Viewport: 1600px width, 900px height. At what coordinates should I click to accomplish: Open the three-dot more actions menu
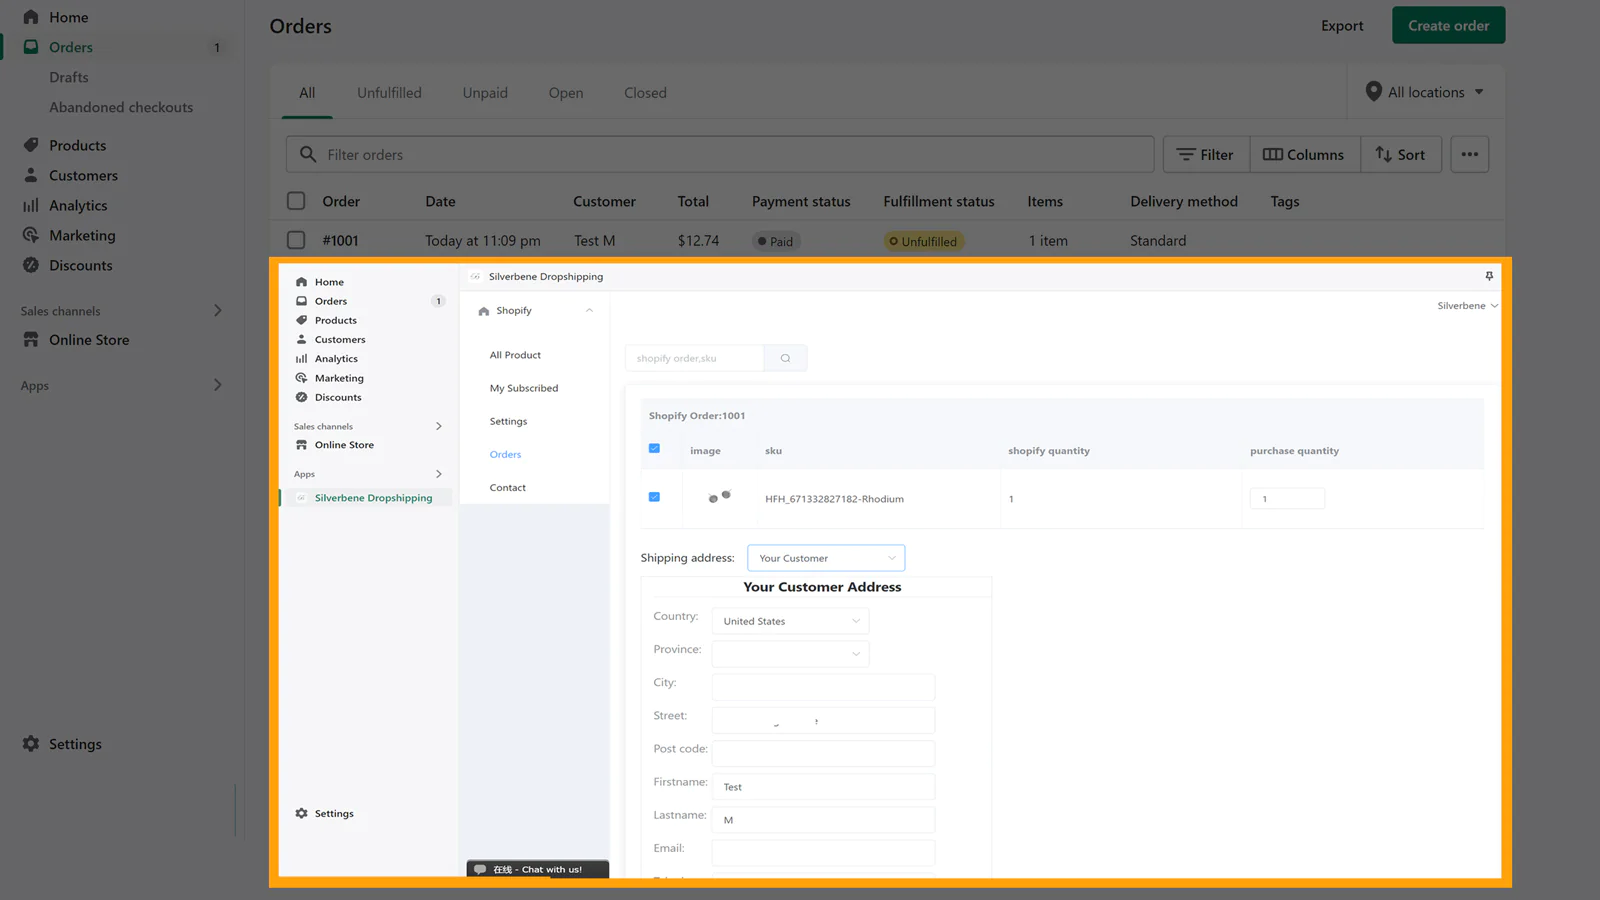click(x=1469, y=155)
